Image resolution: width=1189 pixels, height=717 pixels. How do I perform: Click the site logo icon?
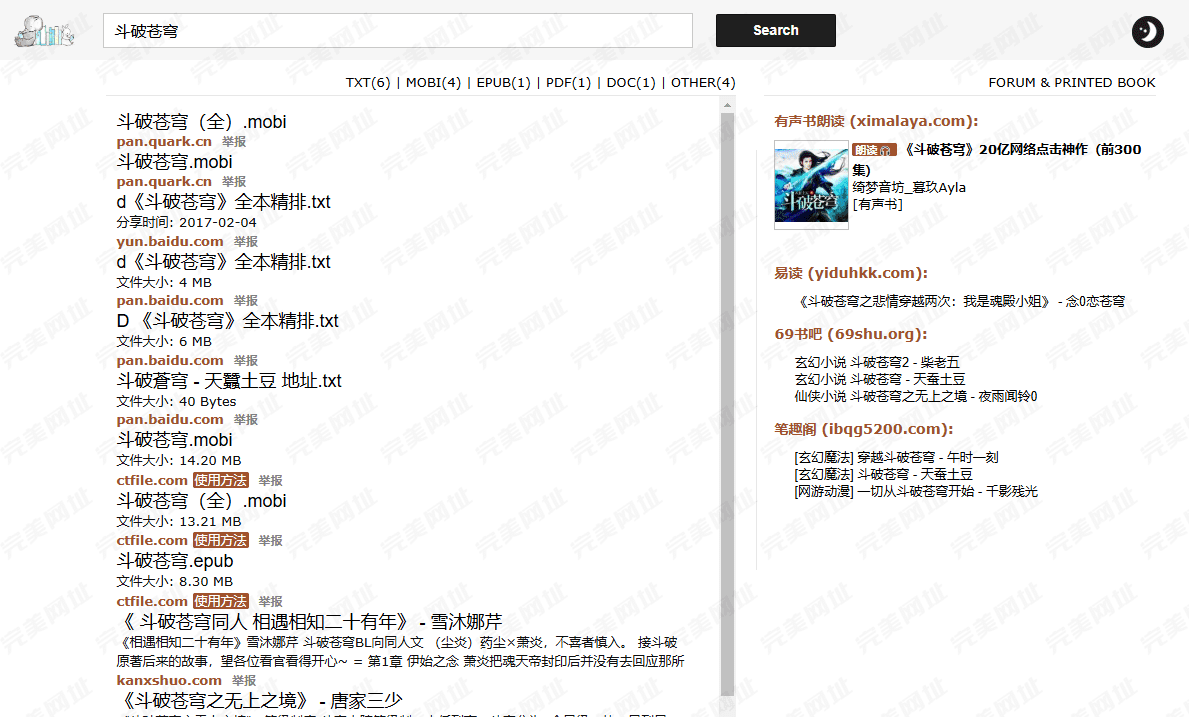coord(44,31)
